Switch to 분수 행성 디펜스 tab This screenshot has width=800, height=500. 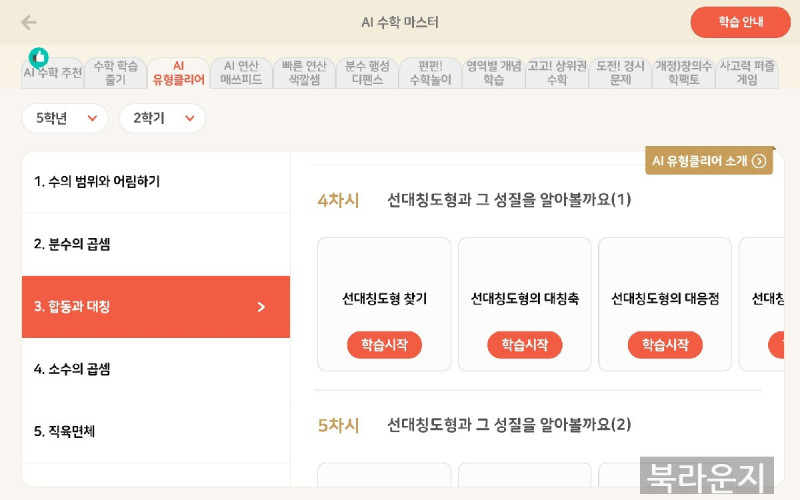(367, 73)
